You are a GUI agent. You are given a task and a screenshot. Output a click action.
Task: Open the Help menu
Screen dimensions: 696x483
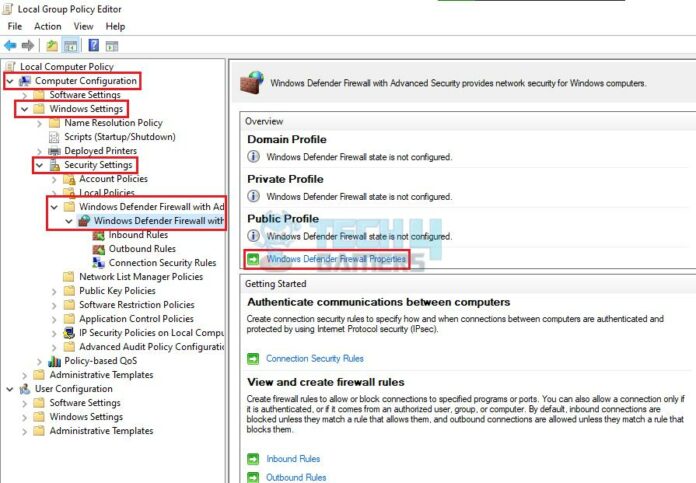tap(115, 26)
